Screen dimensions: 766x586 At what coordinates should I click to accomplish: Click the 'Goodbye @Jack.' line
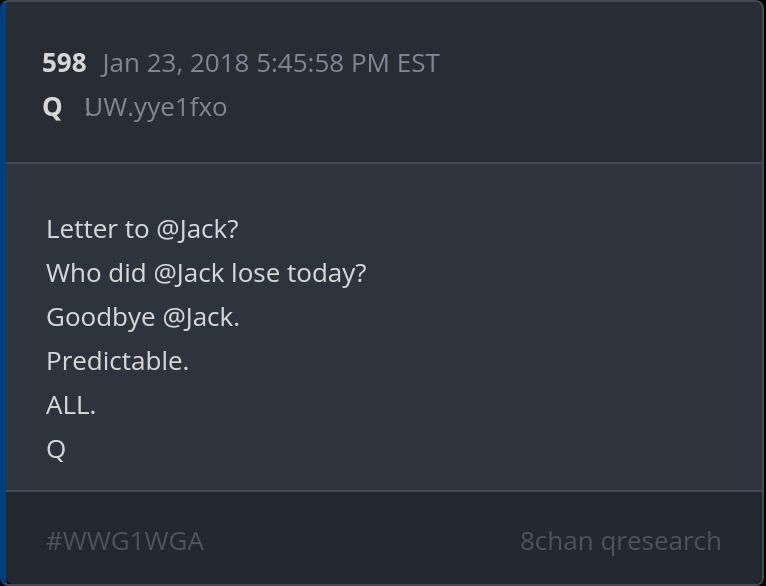coord(143,317)
